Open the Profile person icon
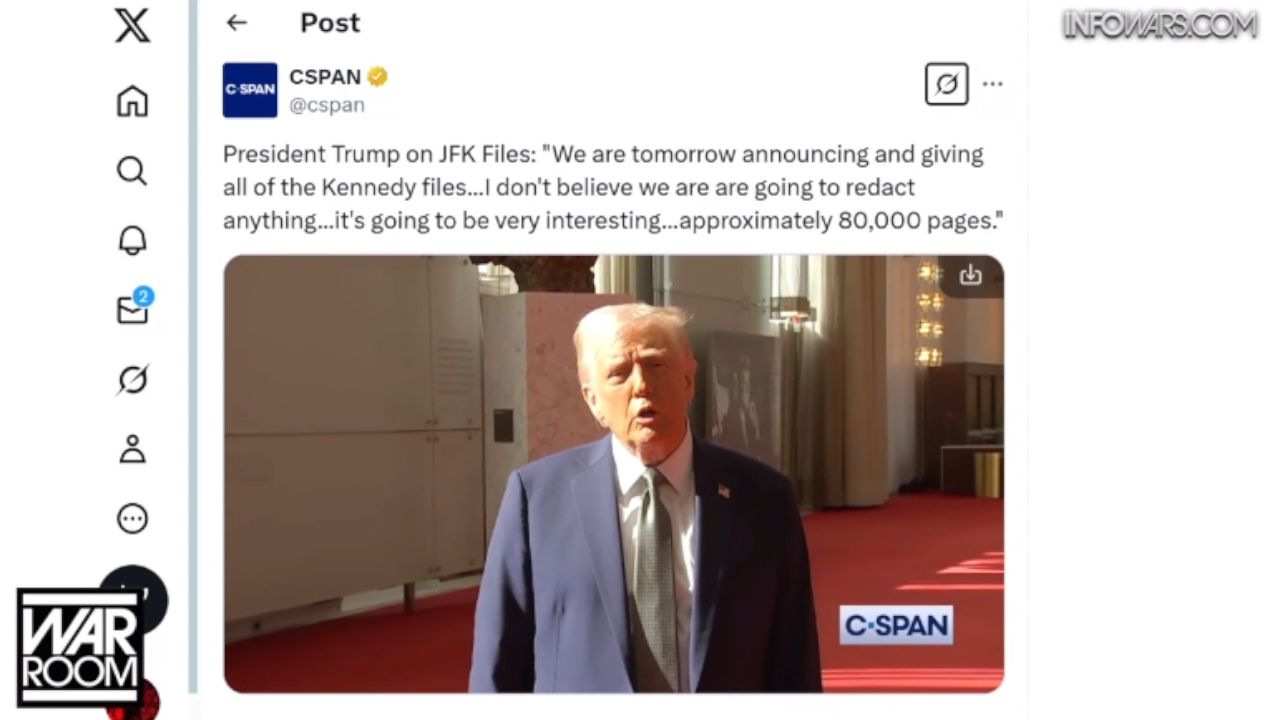The height and width of the screenshot is (720, 1280). coord(132,449)
